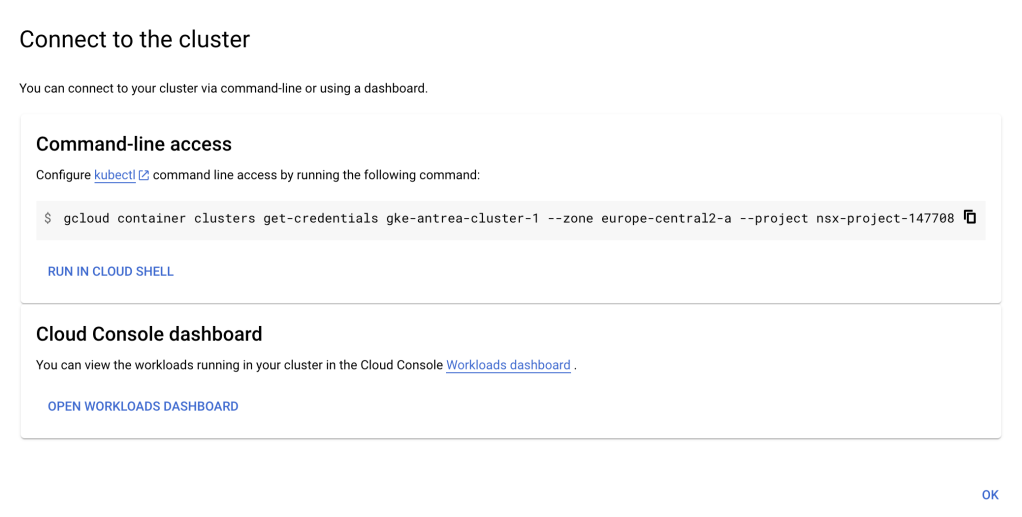
Task: Click the external link icon beside kubectl
Action: (x=144, y=175)
